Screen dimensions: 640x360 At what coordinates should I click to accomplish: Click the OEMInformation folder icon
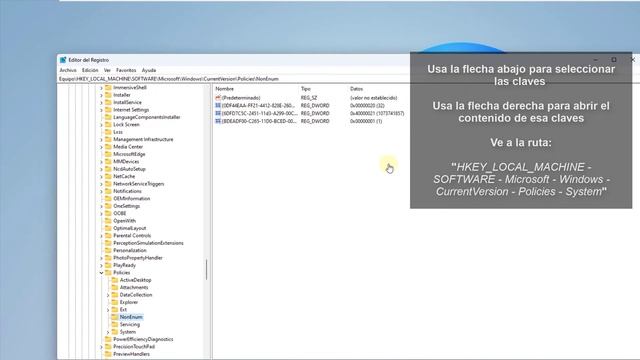click(108, 198)
